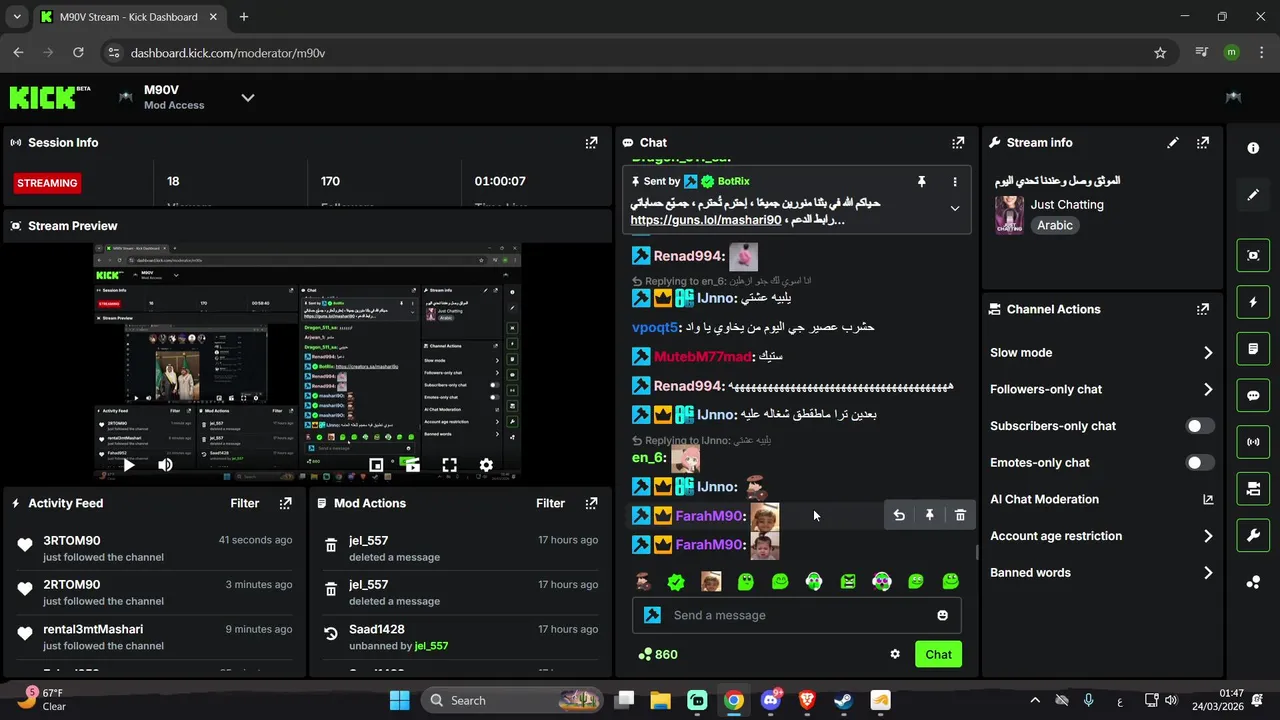The width and height of the screenshot is (1280, 720).
Task: Enable Emotes-only chat switch
Action: (x=1200, y=463)
